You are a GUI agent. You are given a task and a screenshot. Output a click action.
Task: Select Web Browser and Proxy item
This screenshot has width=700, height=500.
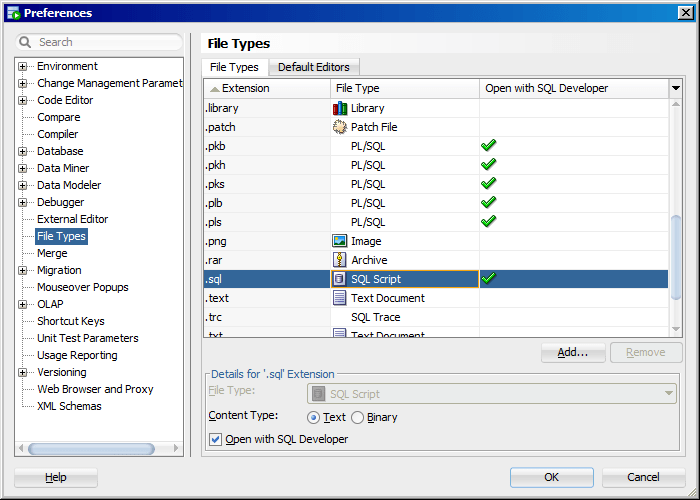coord(95,389)
